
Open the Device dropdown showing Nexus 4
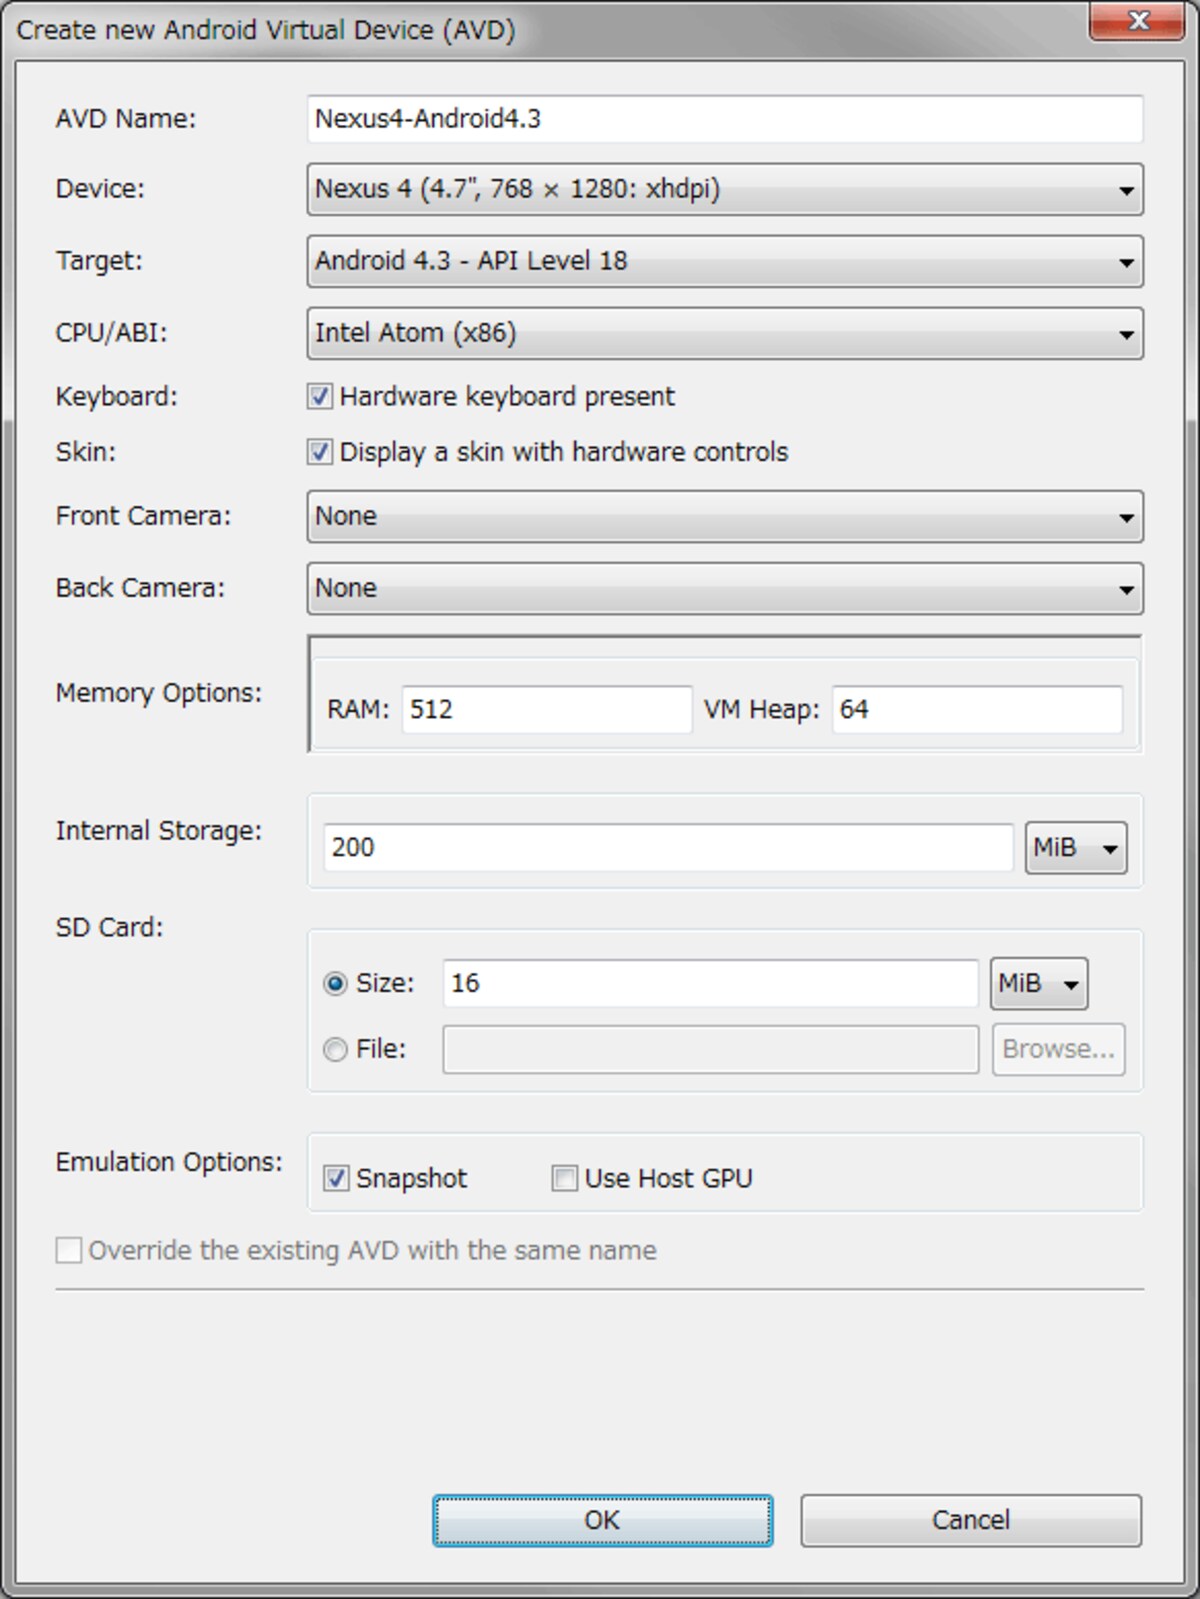click(x=725, y=189)
